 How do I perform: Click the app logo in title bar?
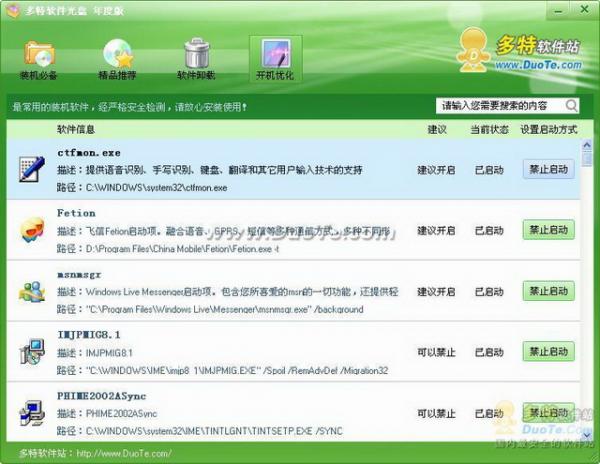12,11
